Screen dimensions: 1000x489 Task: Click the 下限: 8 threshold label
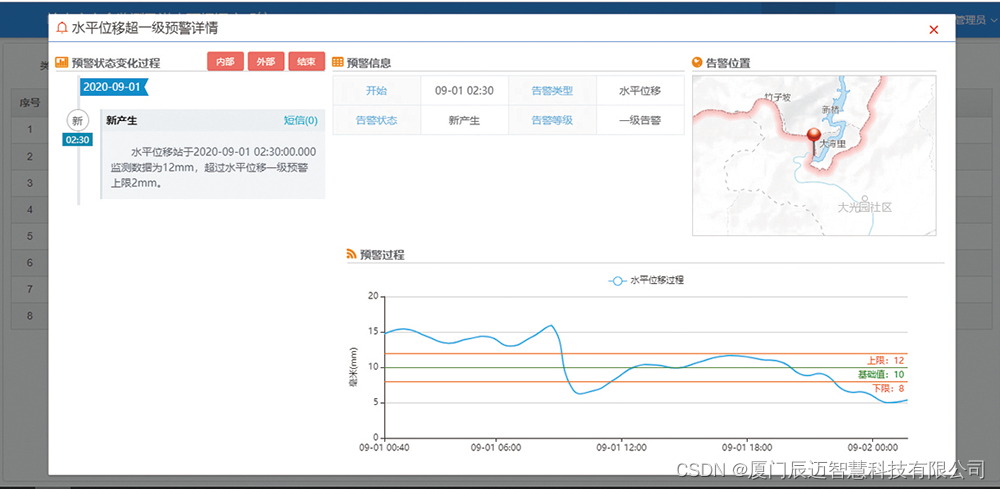click(x=888, y=388)
